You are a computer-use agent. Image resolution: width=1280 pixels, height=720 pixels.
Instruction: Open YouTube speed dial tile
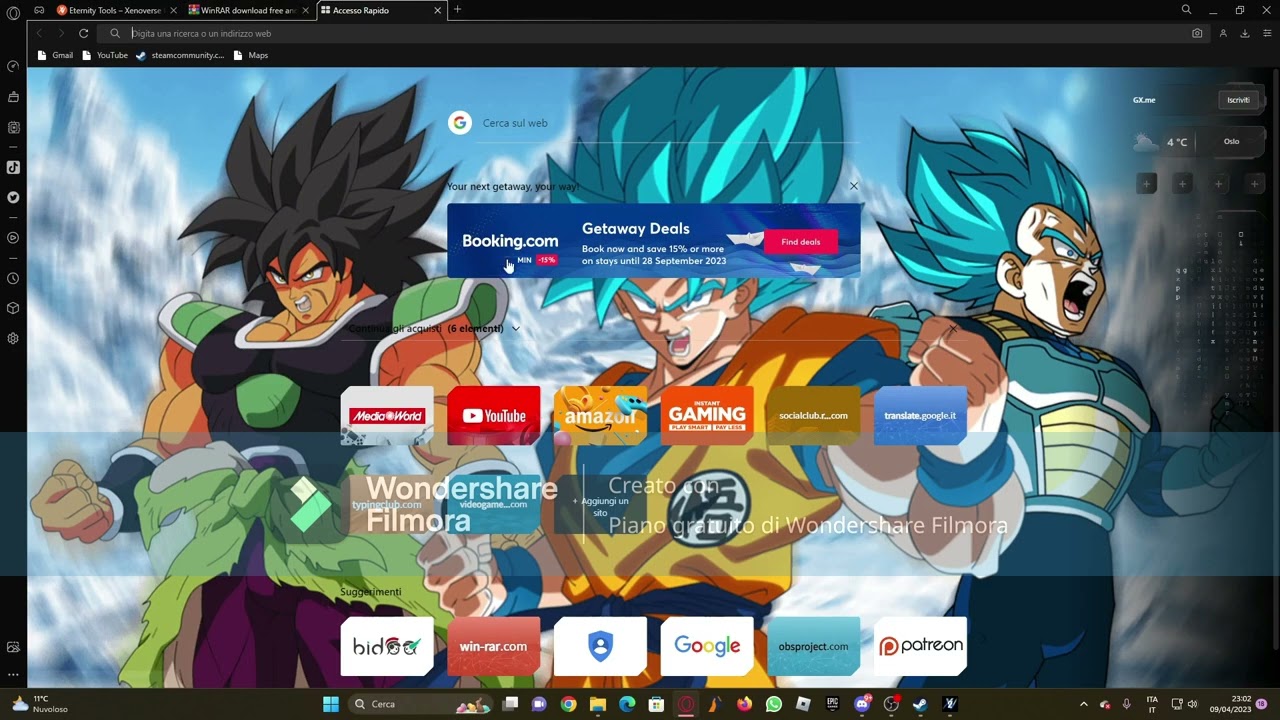point(494,416)
